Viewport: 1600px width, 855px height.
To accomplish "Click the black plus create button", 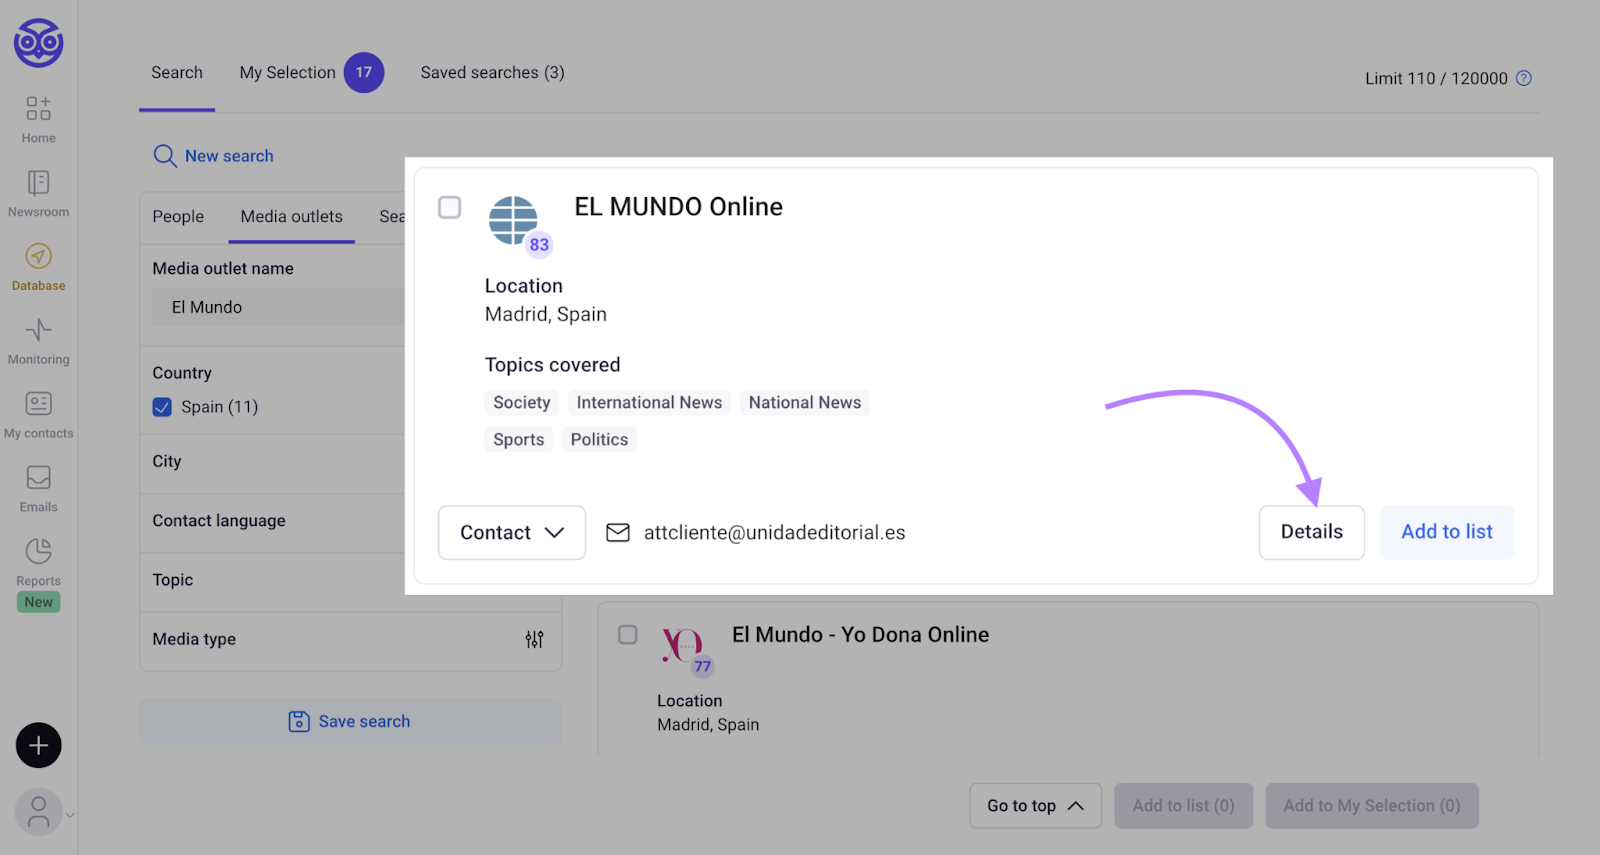I will tap(38, 745).
